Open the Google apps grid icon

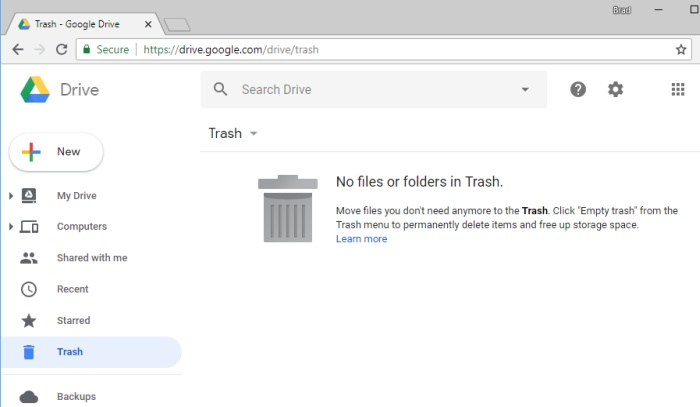[678, 89]
